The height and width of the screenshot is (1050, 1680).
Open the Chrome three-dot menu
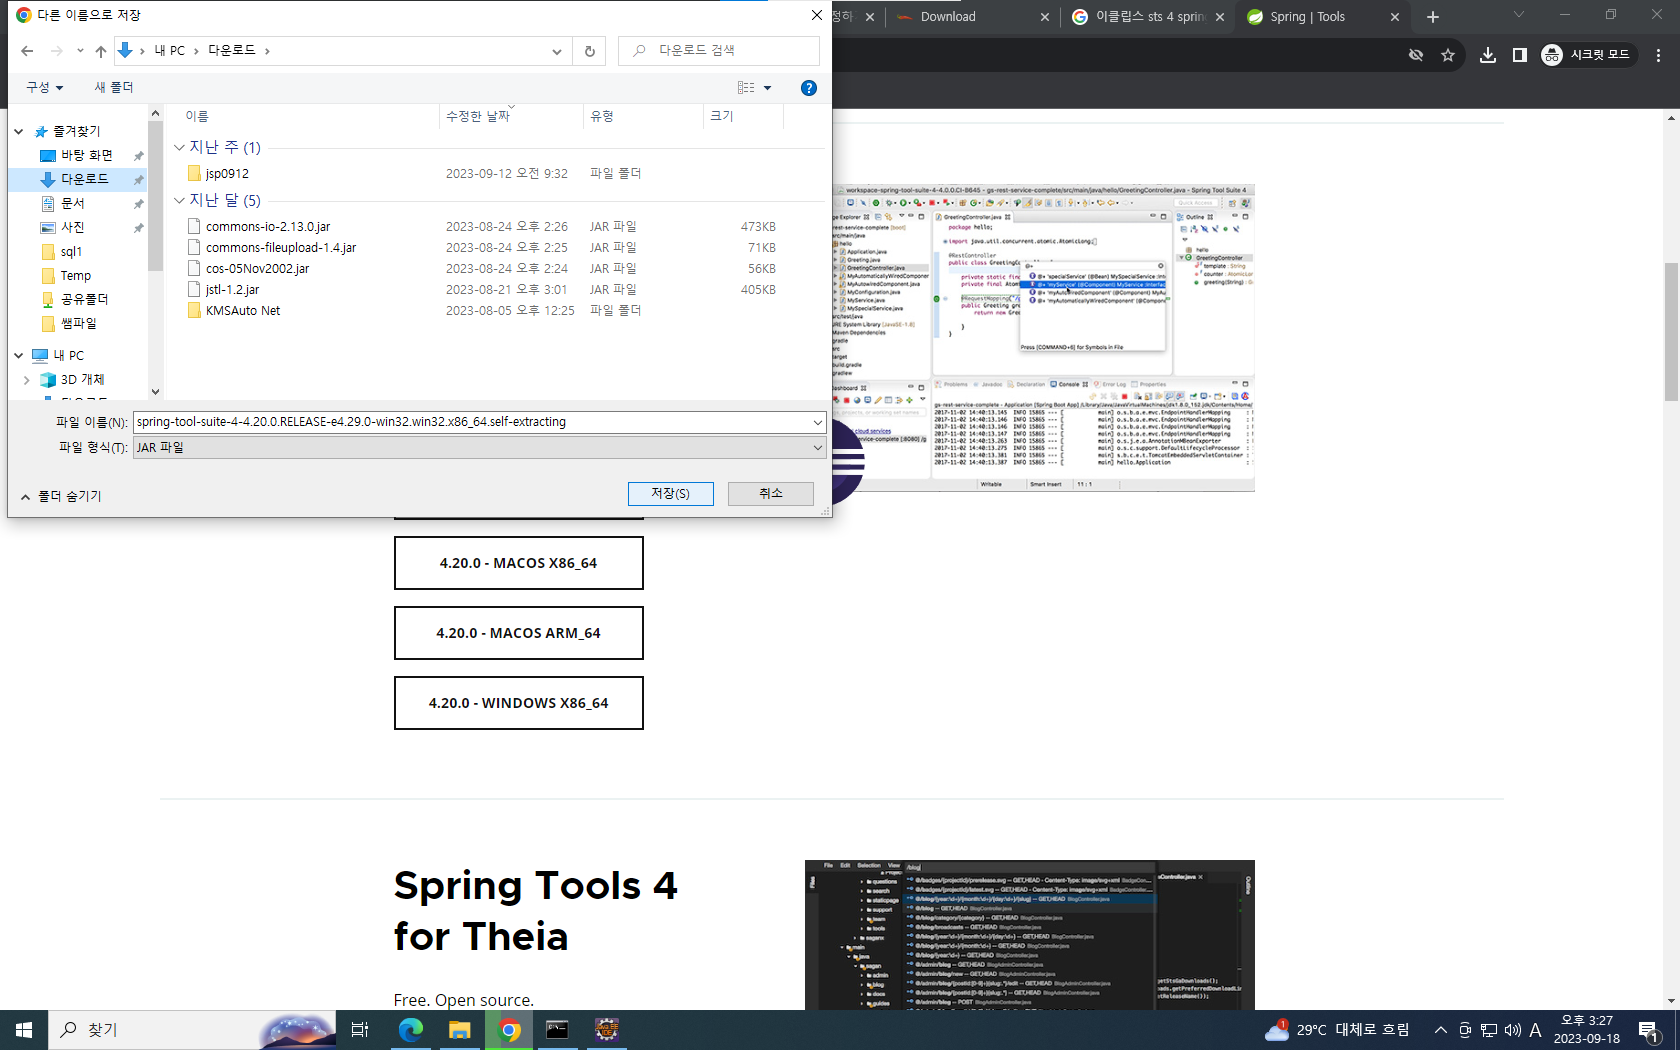[1659, 55]
